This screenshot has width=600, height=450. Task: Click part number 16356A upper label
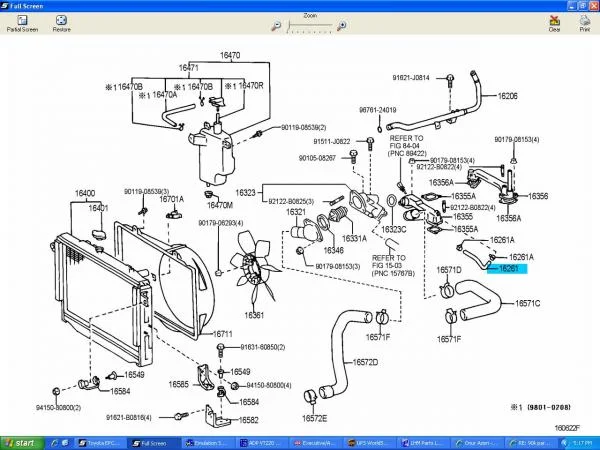tap(441, 183)
